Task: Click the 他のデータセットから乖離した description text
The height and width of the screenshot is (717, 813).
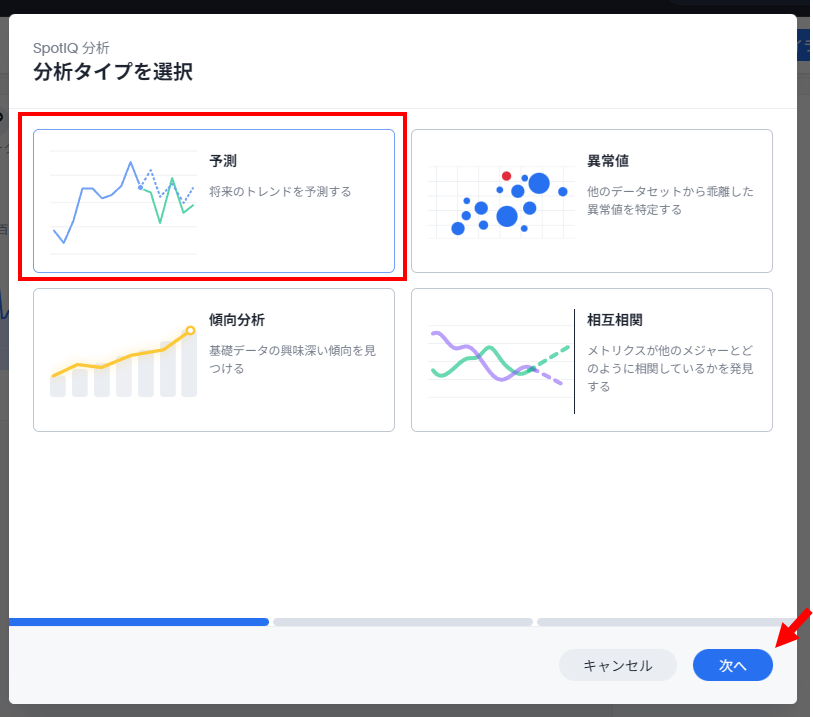Action: click(670, 191)
